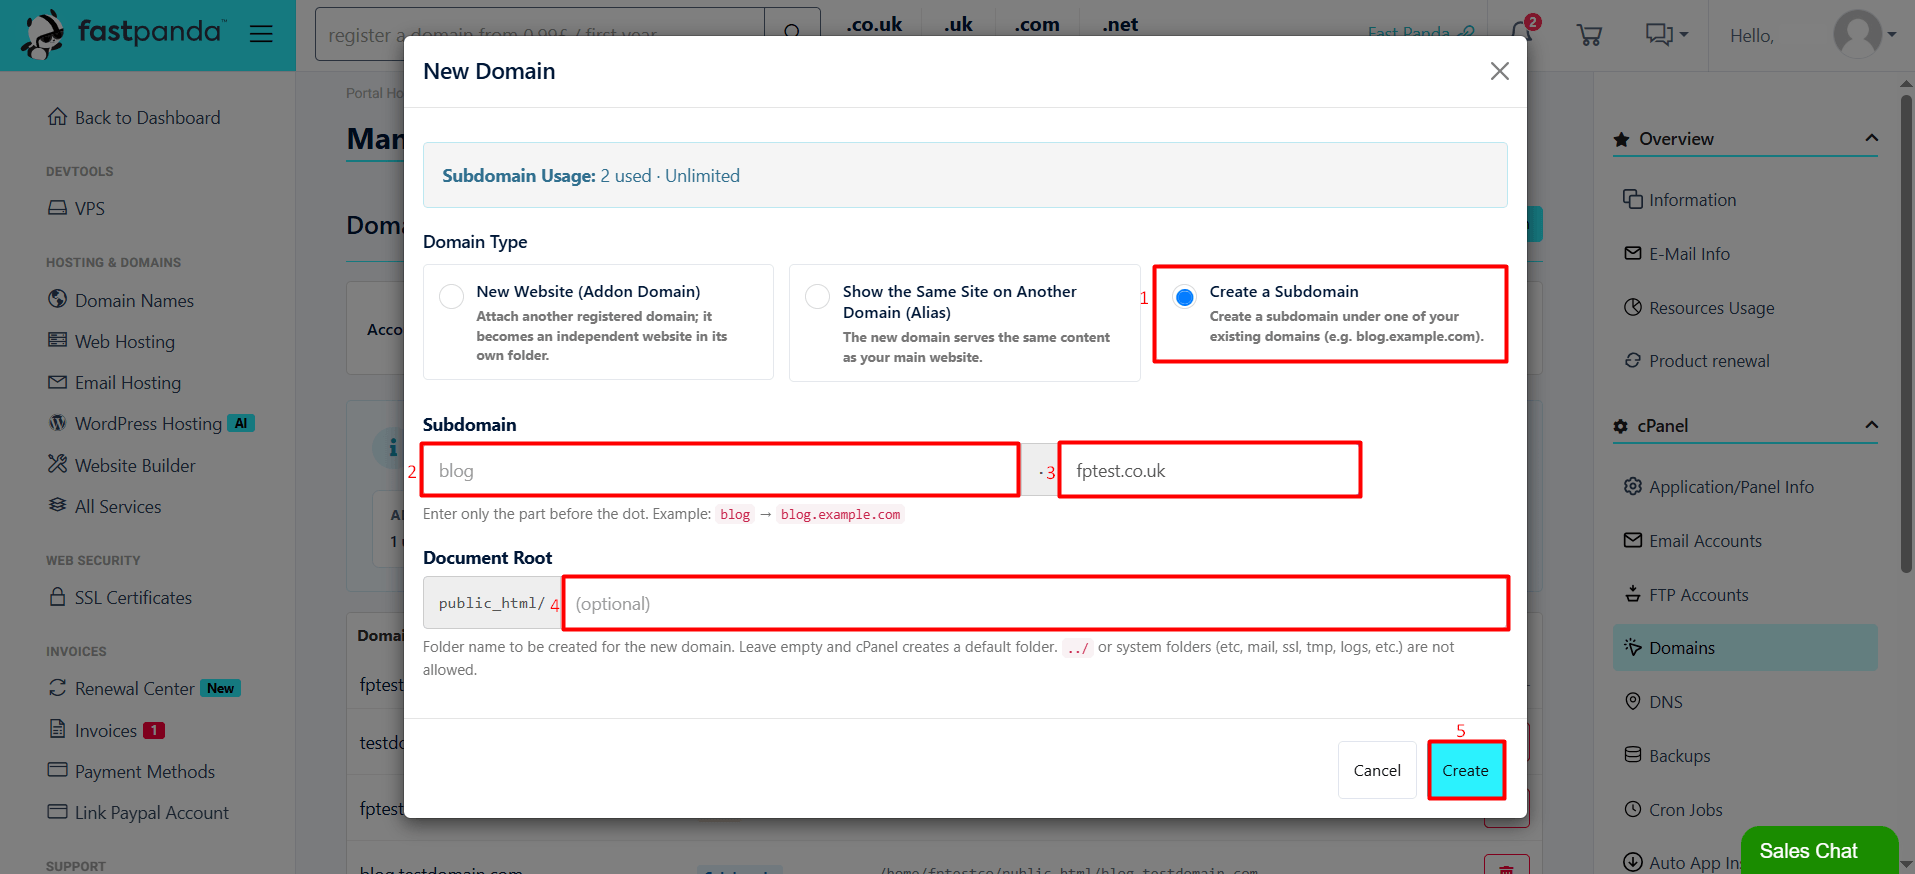Click the Cron Jobs clock icon
1915x874 pixels.
pyautogui.click(x=1633, y=809)
